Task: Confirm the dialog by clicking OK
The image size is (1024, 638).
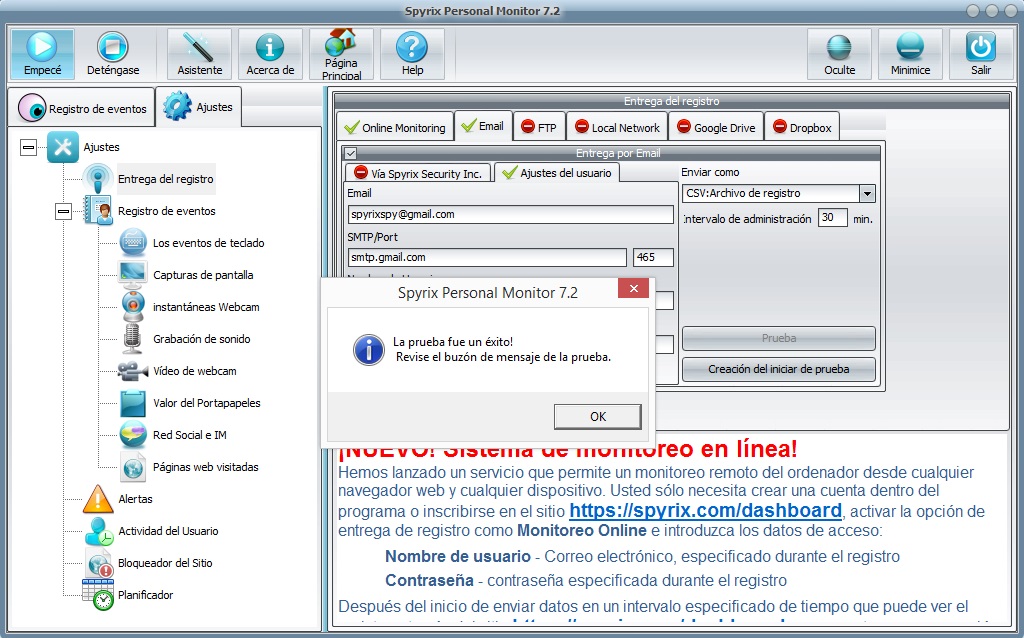Action: pyautogui.click(x=598, y=417)
